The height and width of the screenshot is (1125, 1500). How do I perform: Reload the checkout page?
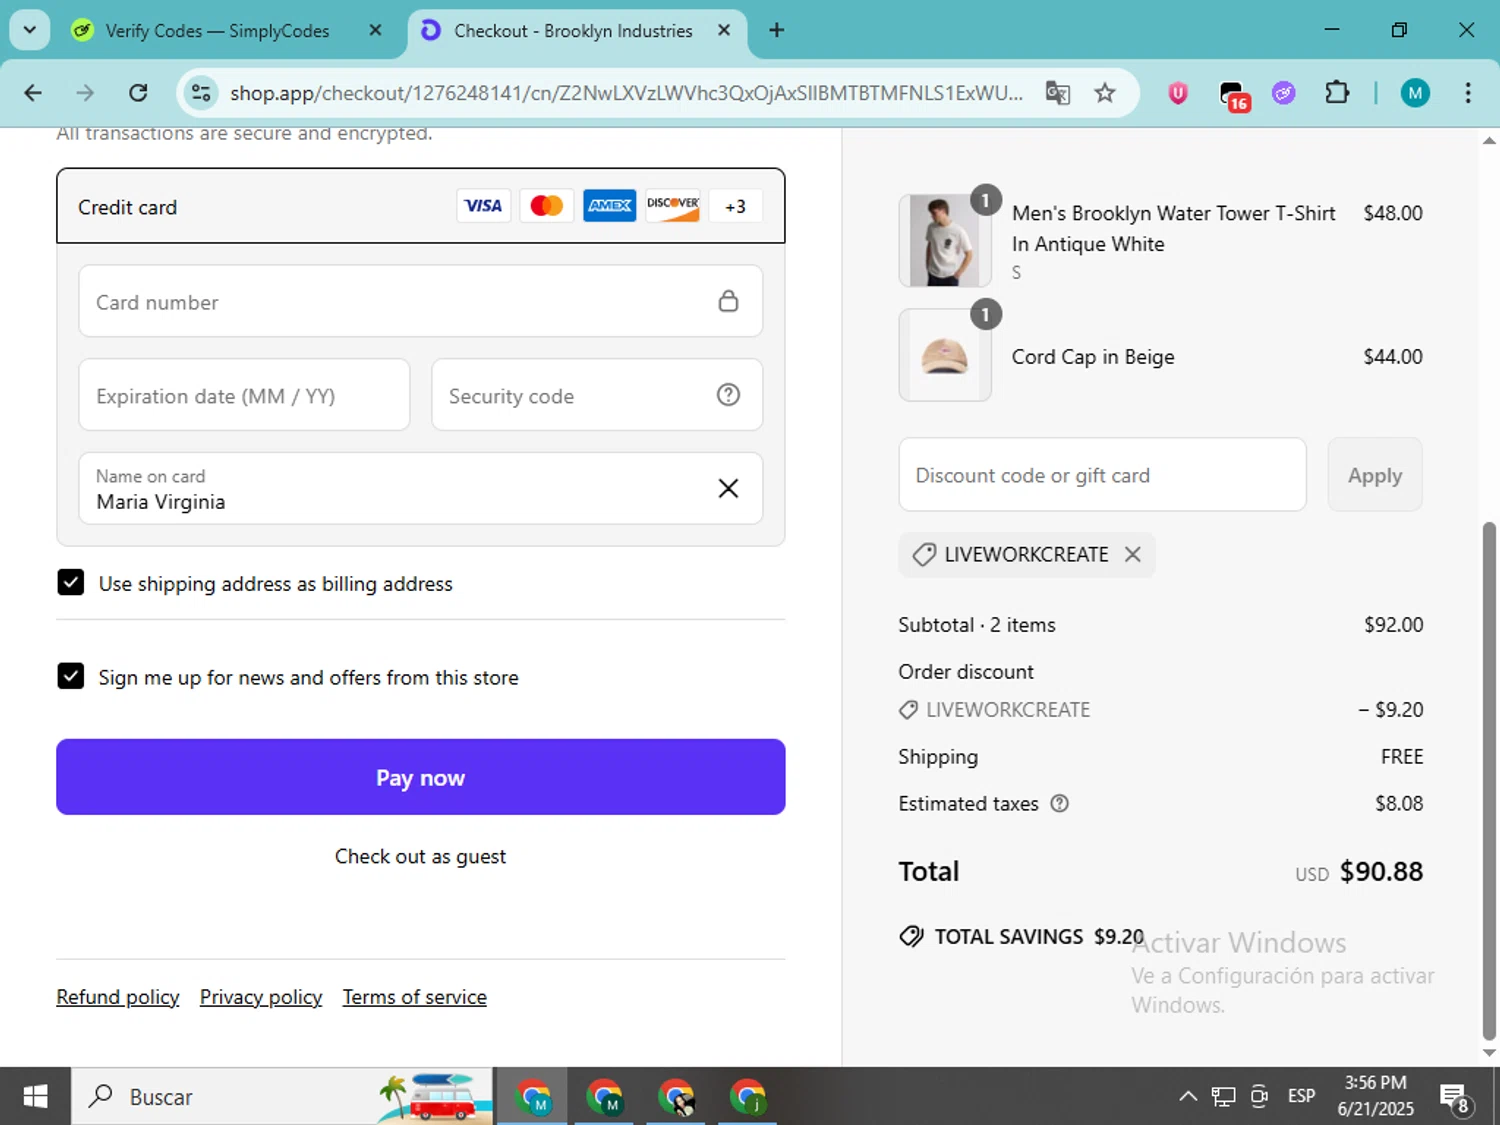[138, 93]
